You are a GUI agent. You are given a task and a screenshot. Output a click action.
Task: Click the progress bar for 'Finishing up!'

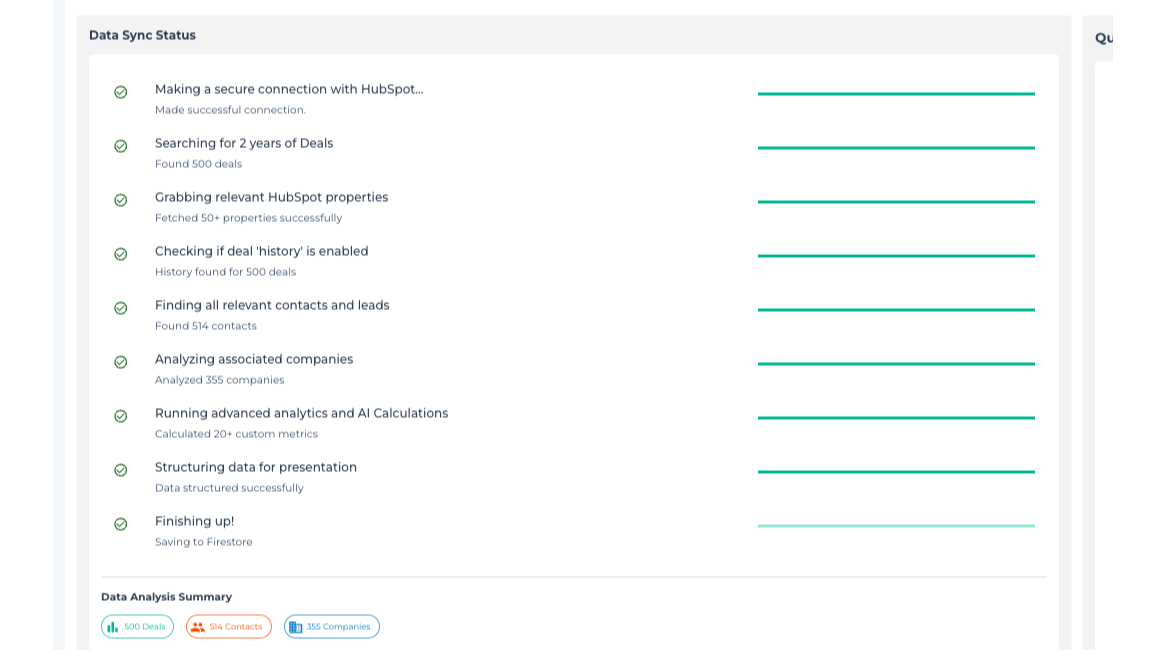pyautogui.click(x=896, y=524)
